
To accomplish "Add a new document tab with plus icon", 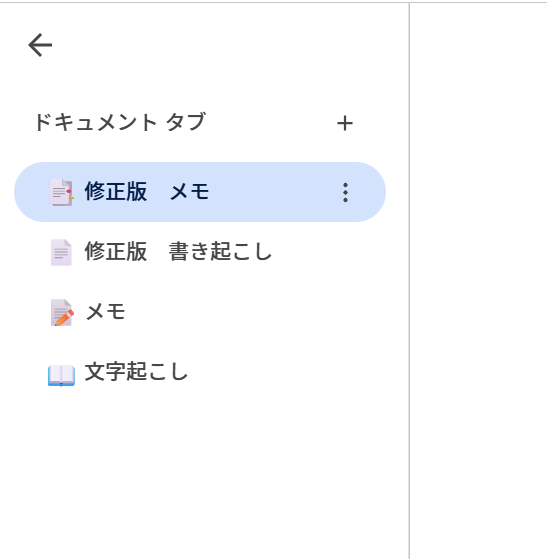I will point(345,123).
